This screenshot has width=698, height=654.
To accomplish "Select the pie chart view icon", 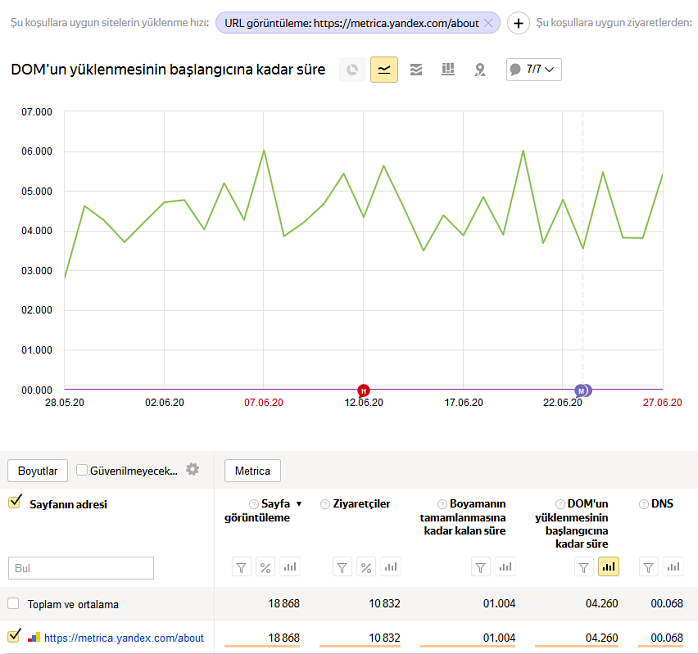I will click(352, 69).
